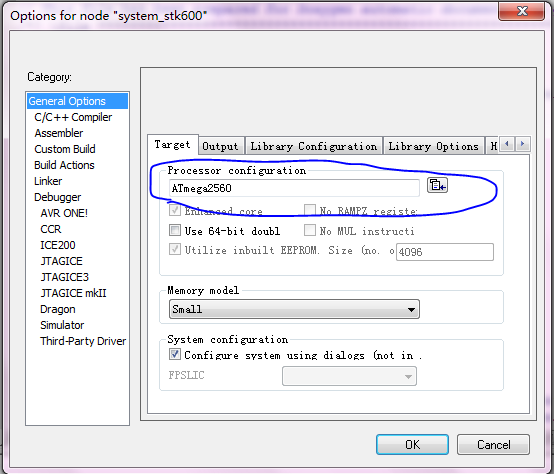Viewport: 554px width, 474px height.
Task: Click the ATmega2560 processor field
Action: click(294, 188)
